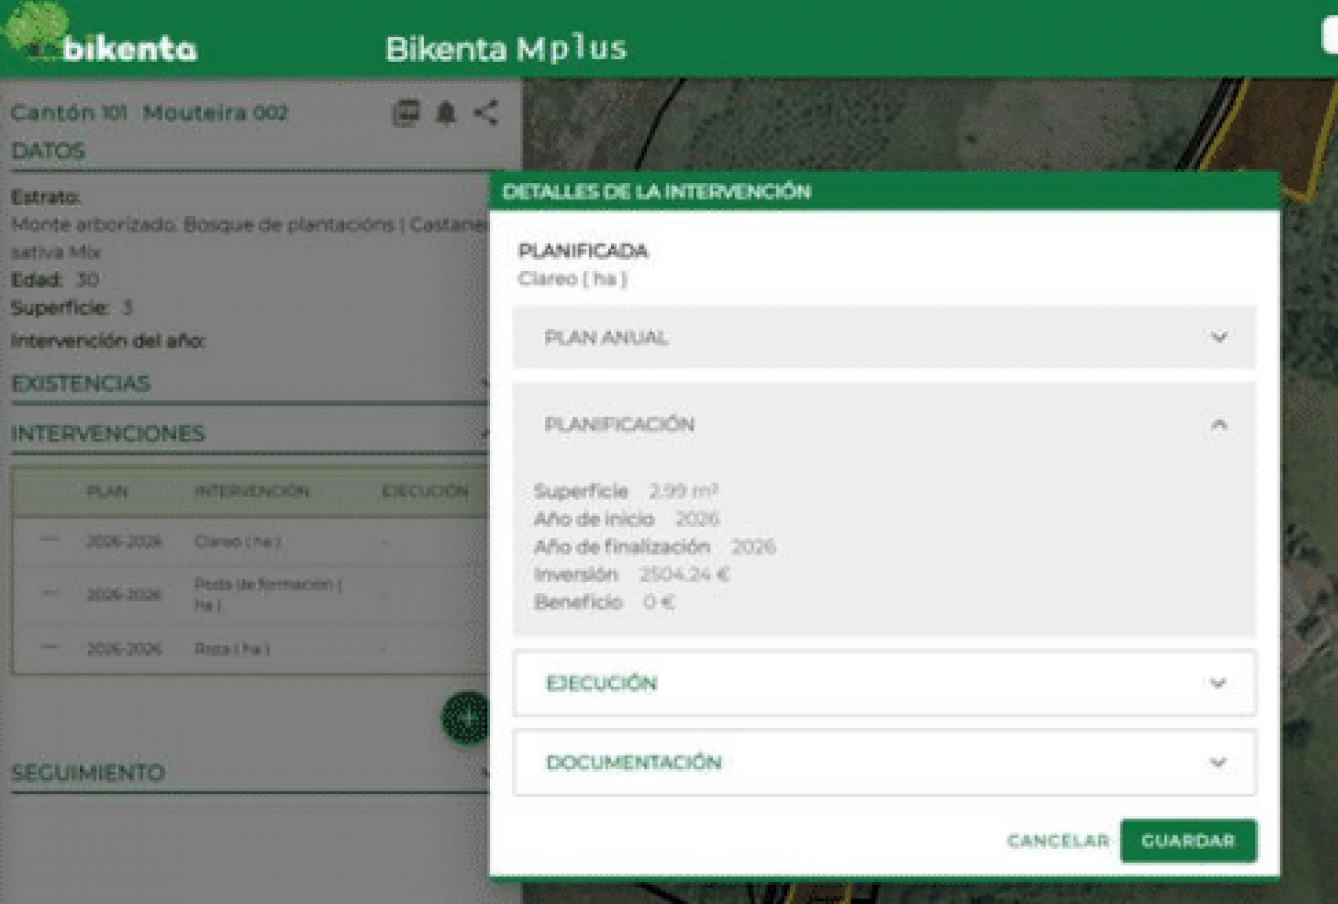Screen dimensions: 1338x904
Task: Click the share icon in the panel header
Action: pyautogui.click(x=486, y=113)
